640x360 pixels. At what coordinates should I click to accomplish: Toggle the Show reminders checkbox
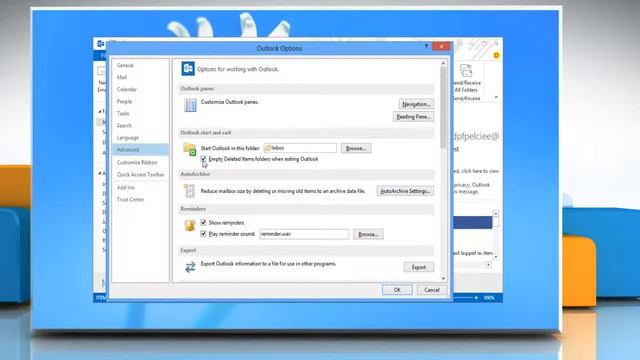pos(203,222)
